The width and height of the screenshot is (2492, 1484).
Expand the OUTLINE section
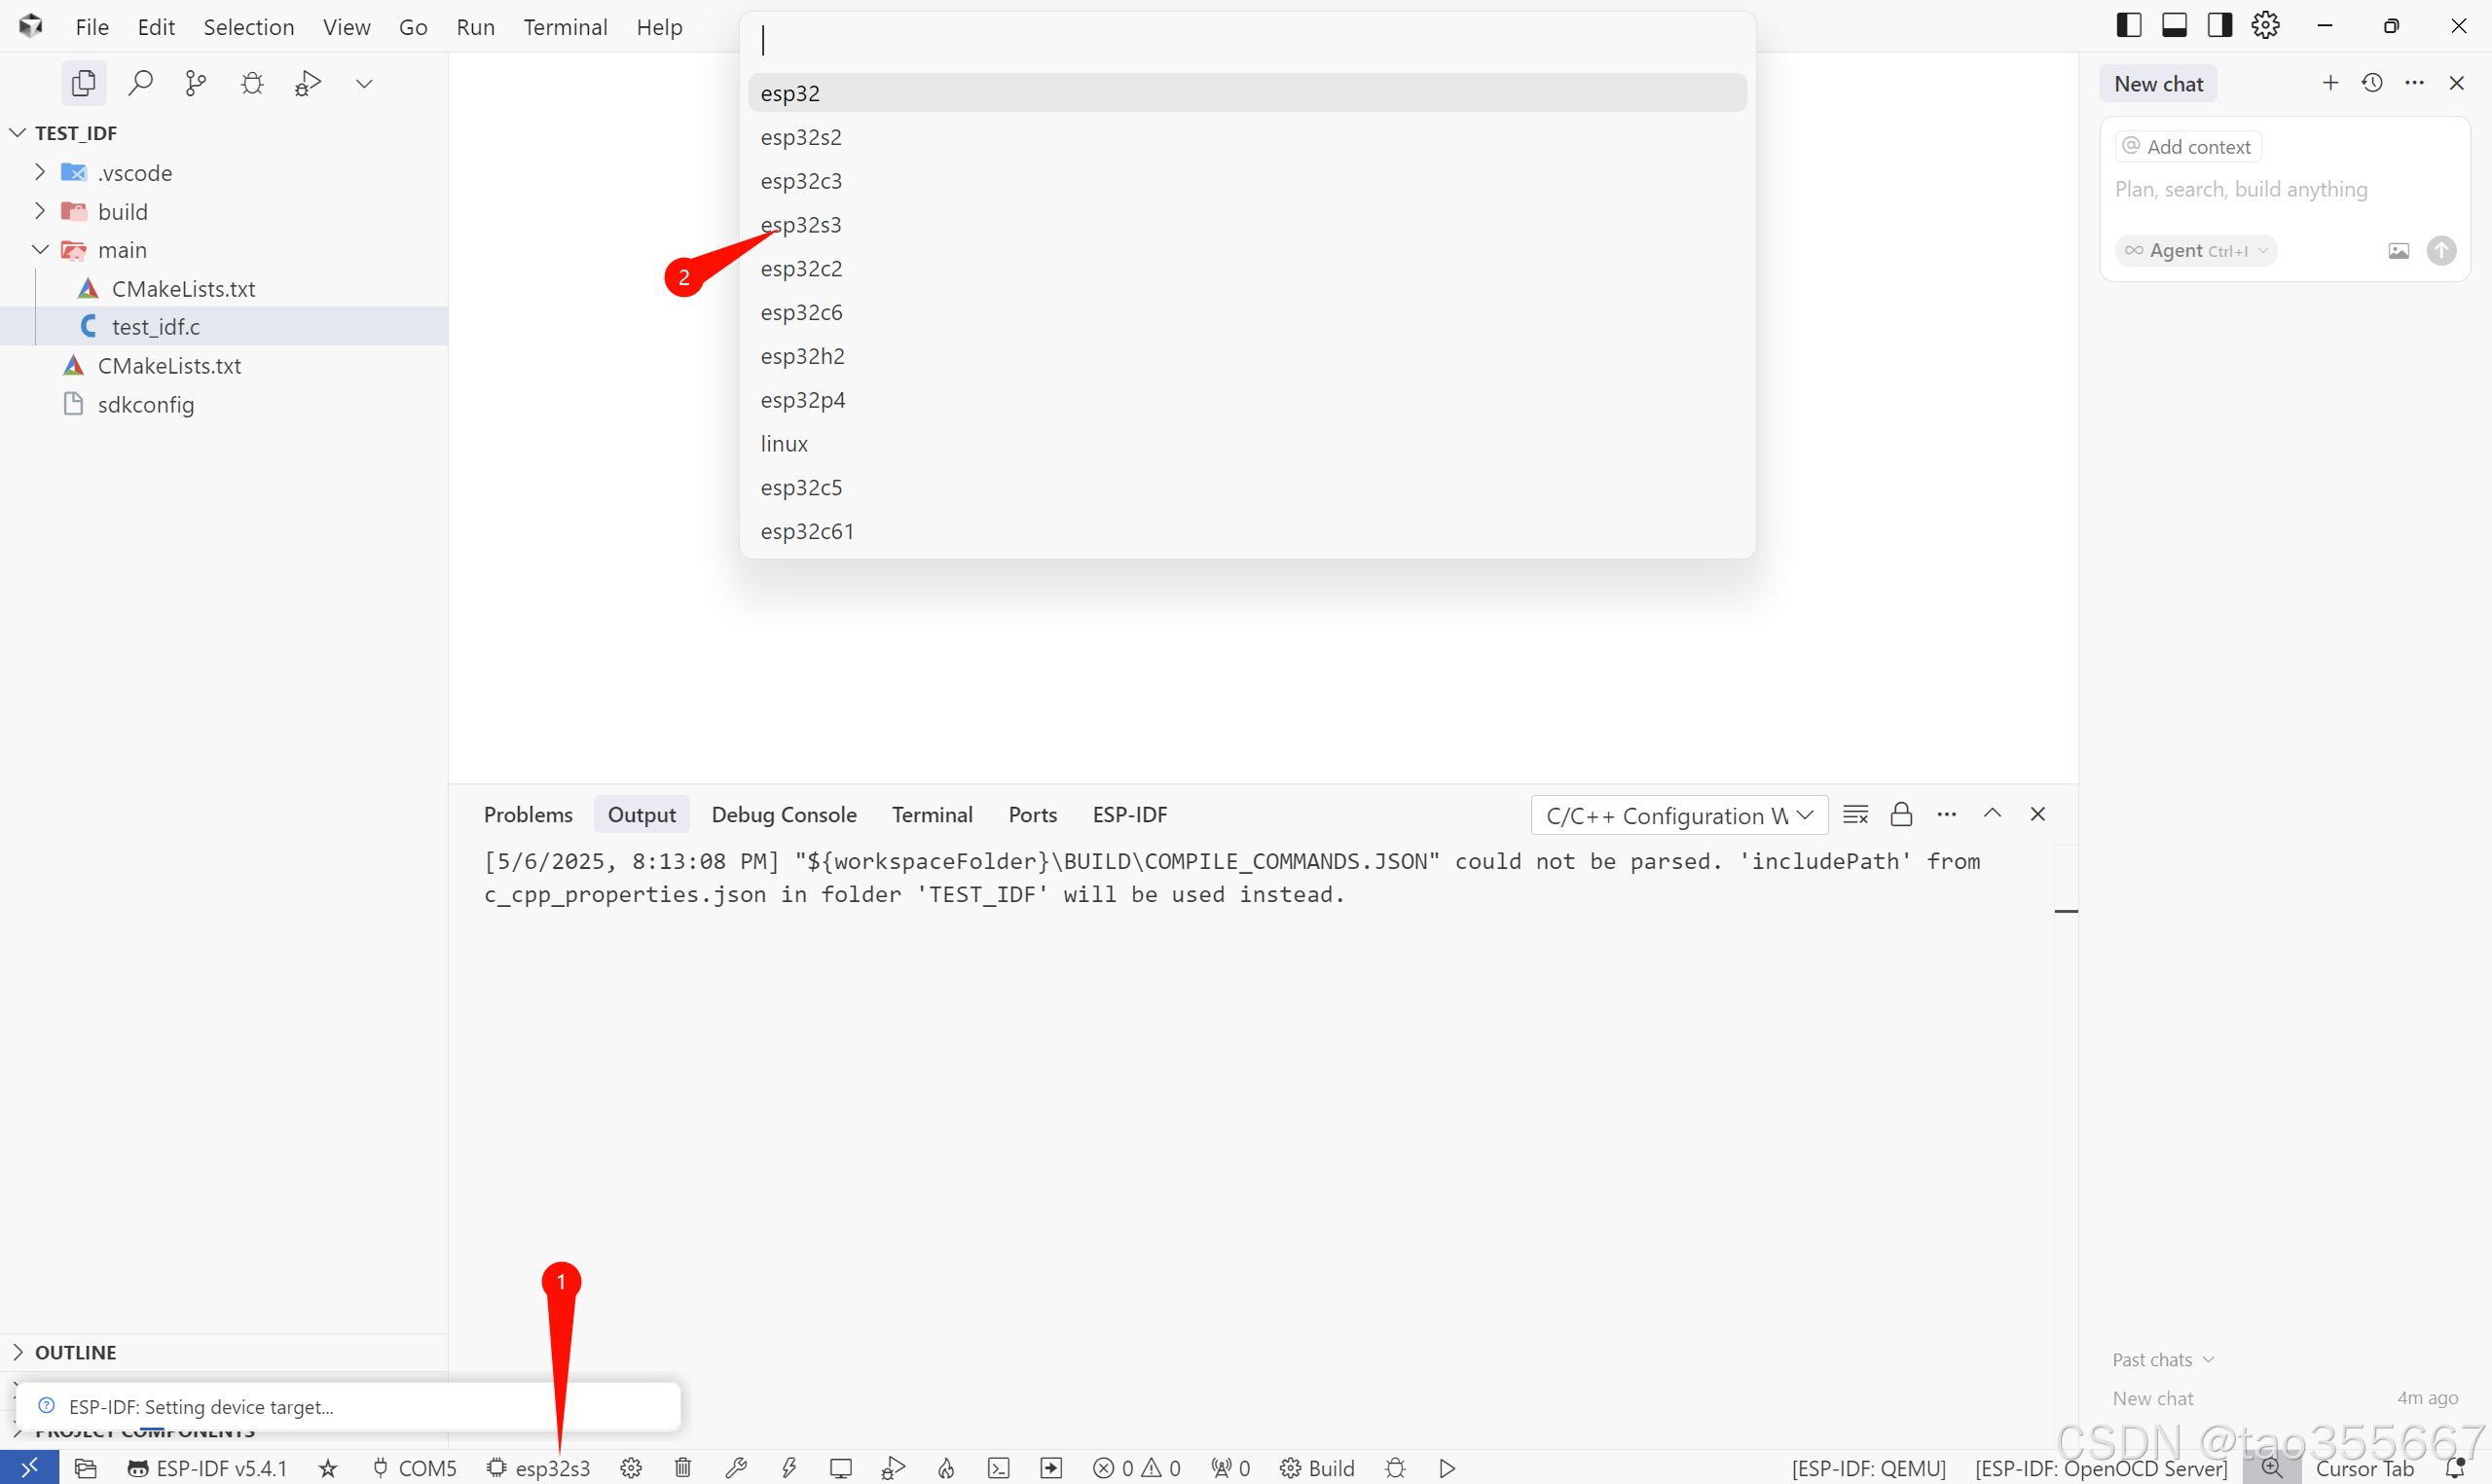(x=76, y=1352)
